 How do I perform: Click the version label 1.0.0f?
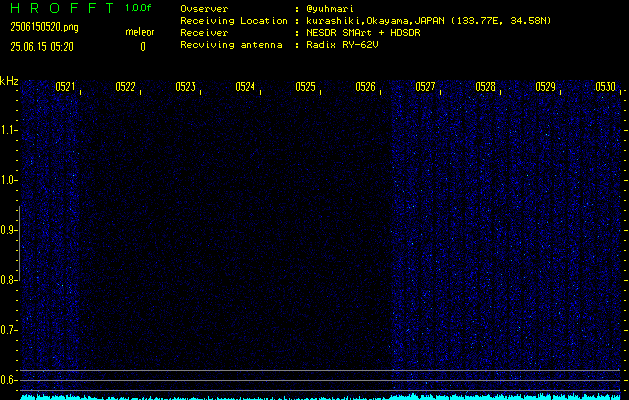click(138, 8)
